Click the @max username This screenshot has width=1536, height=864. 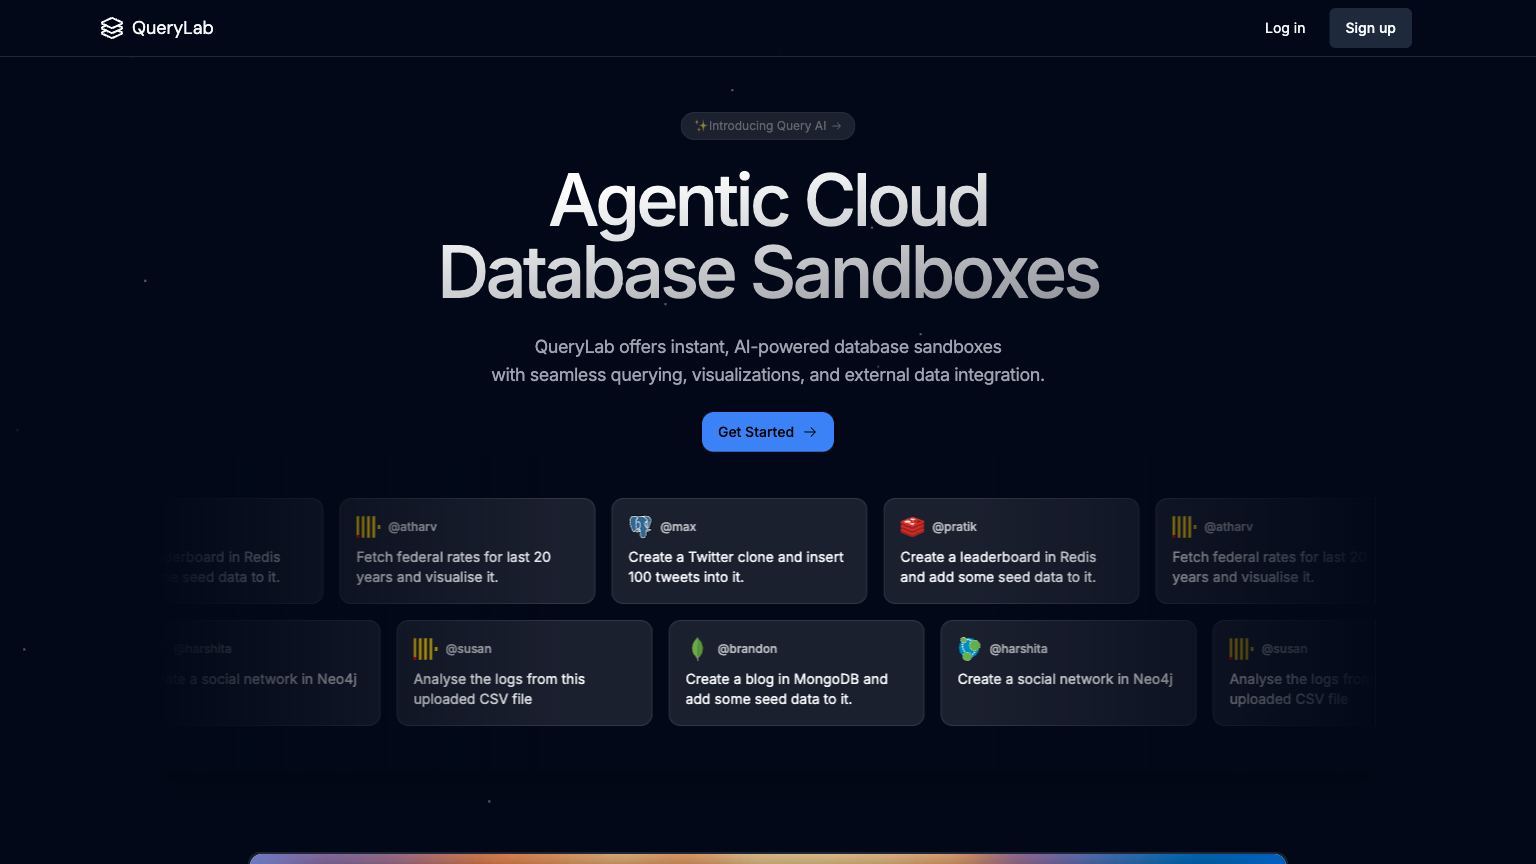click(678, 527)
